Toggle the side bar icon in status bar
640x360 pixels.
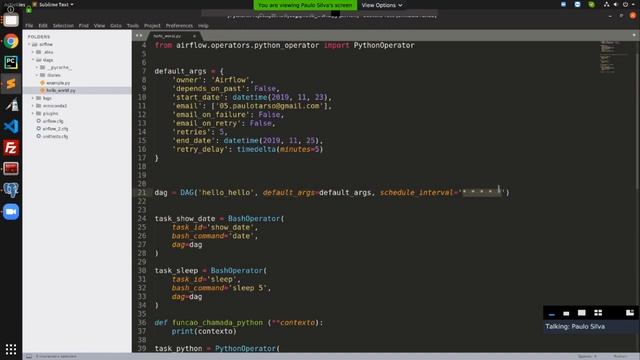coord(29,356)
